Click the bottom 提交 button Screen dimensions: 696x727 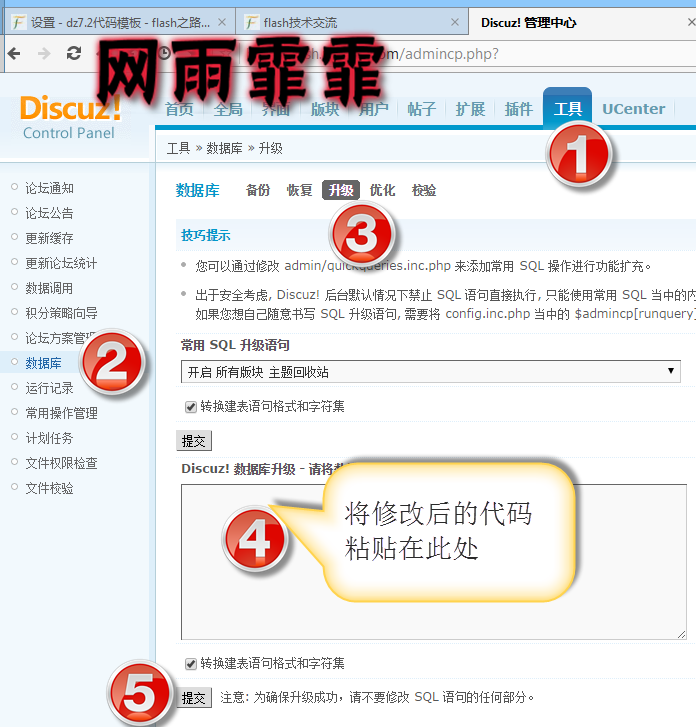pyautogui.click(x=194, y=697)
